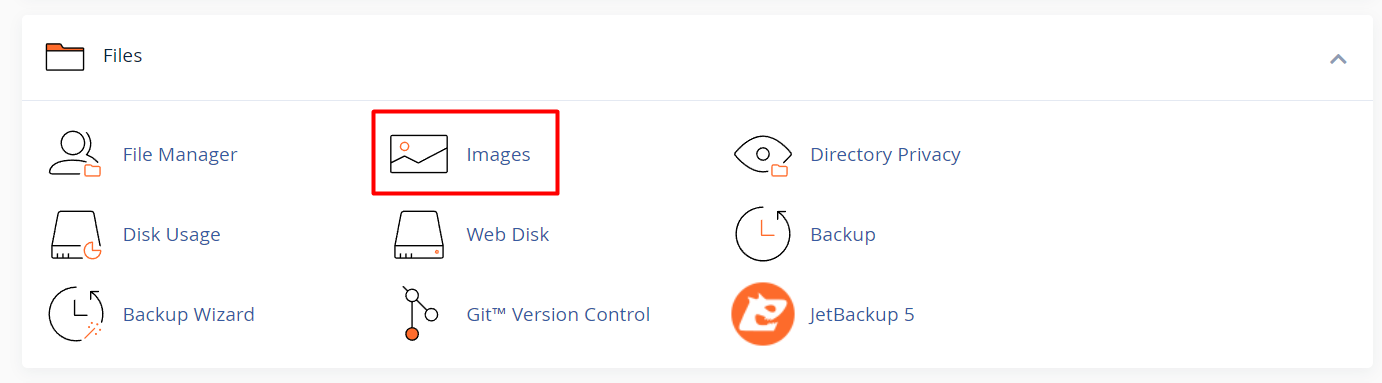
Task: Click the Web Disk drive icon
Action: click(420, 235)
